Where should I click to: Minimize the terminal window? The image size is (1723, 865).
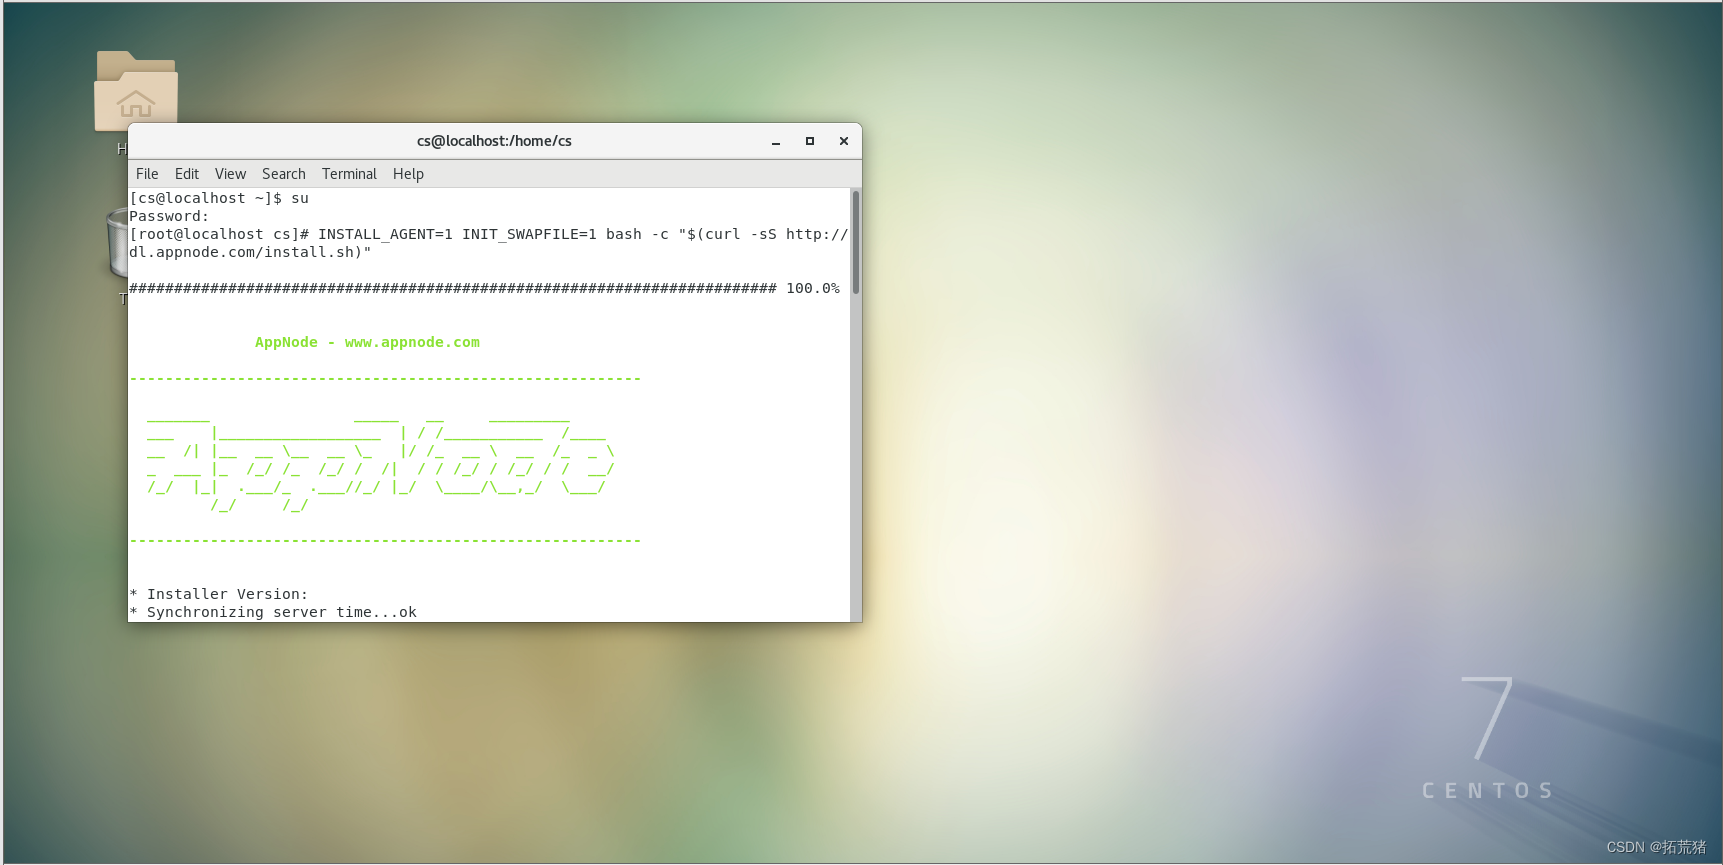776,142
